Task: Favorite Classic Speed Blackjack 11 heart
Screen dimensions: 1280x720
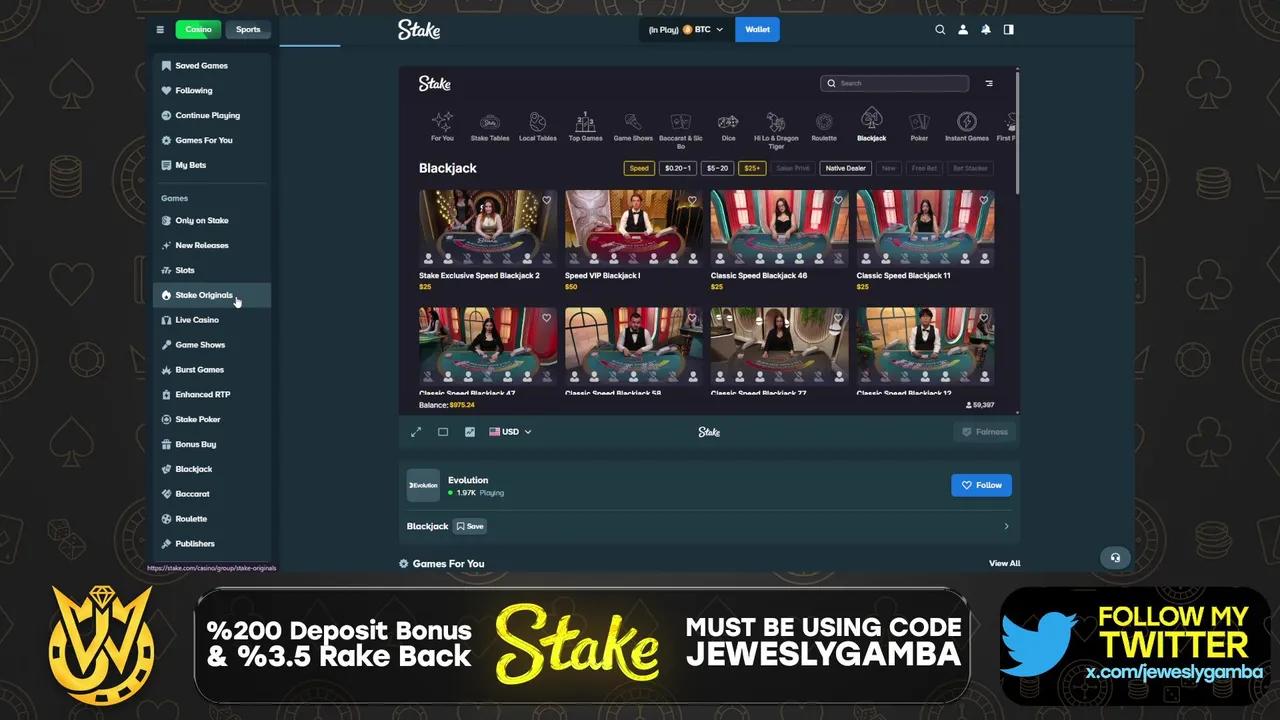Action: 984,200
